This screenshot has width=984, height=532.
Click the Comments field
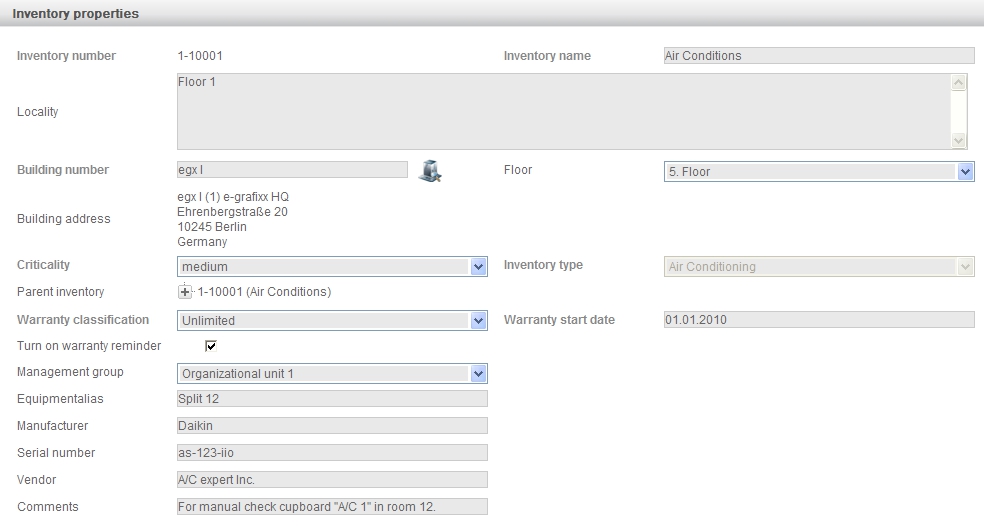pyautogui.click(x=332, y=506)
